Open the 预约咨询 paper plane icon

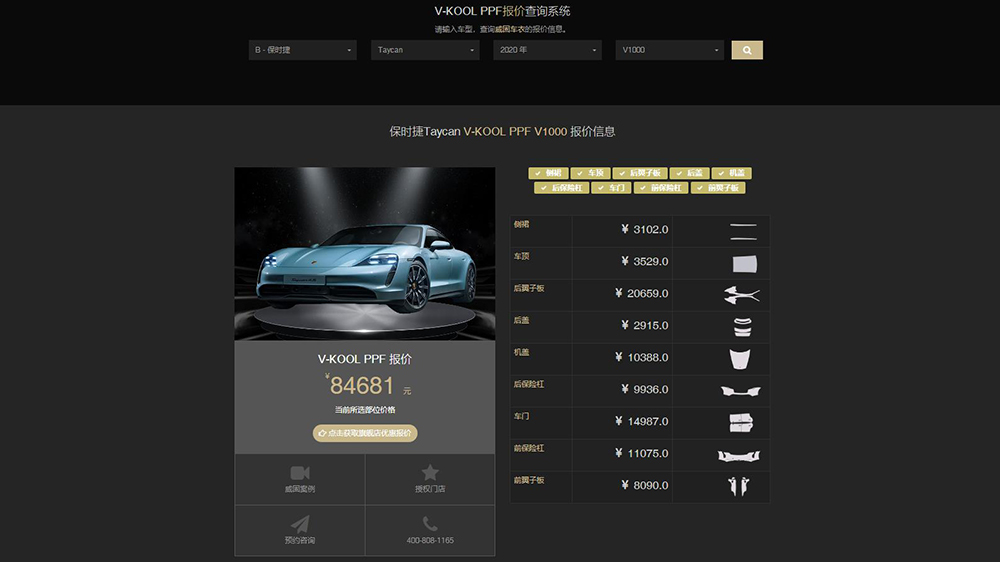tap(300, 524)
